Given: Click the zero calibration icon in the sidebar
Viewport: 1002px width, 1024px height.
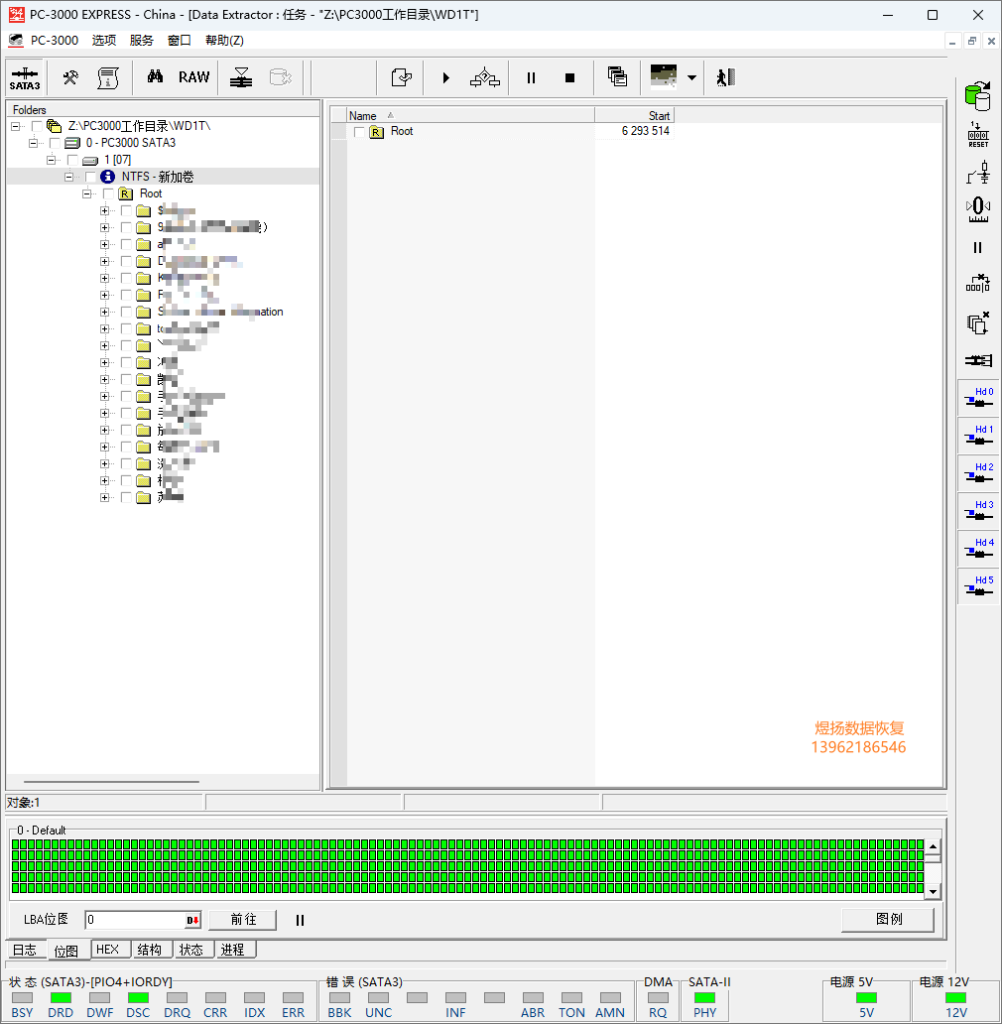Looking at the screenshot, I should pos(978,210).
